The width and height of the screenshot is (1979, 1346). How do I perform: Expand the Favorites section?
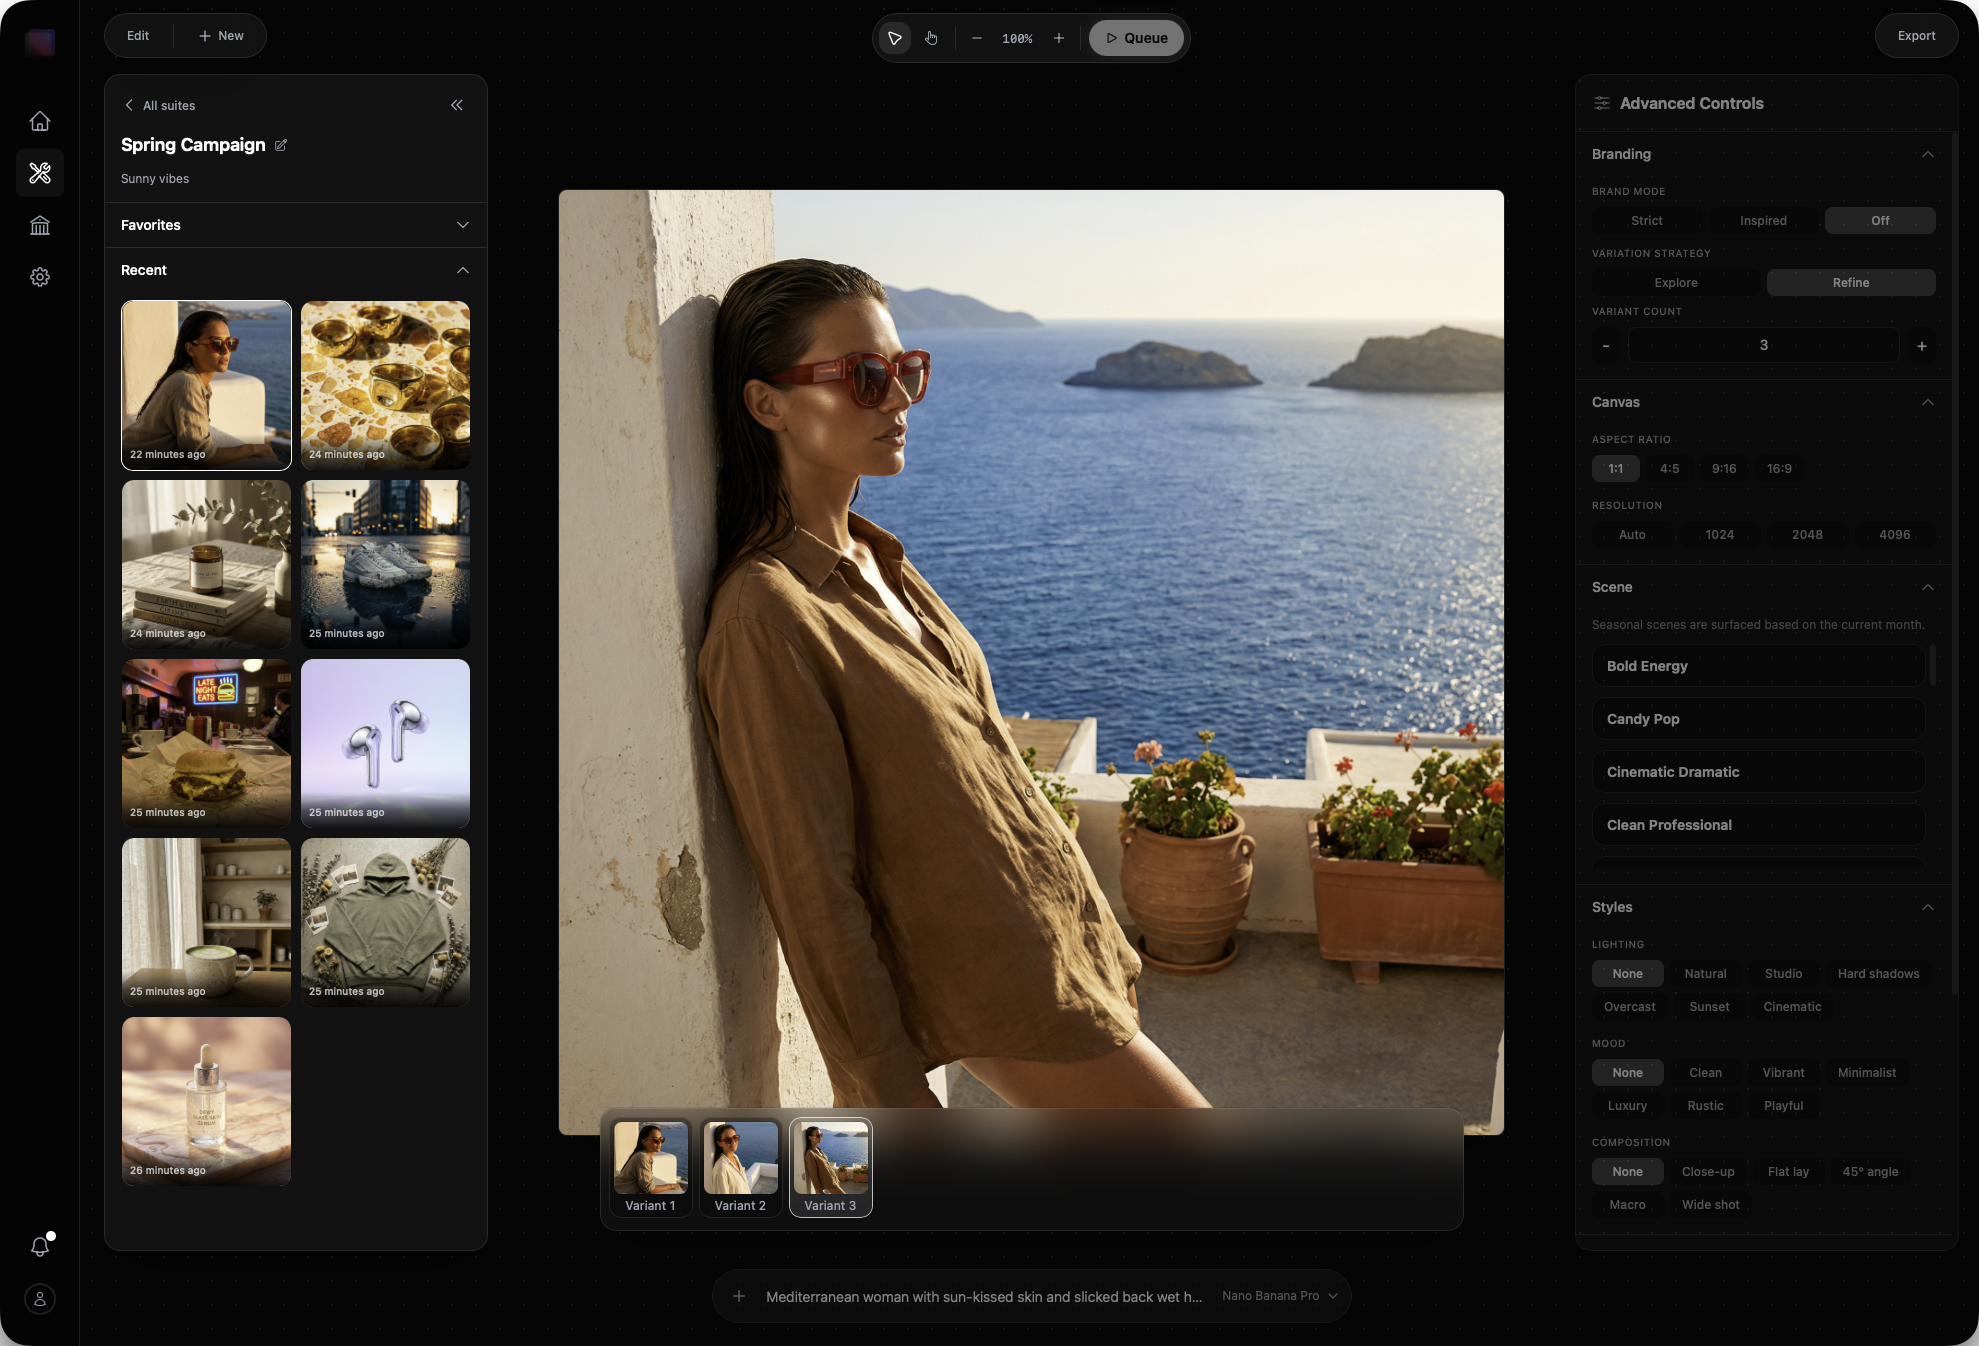(462, 225)
